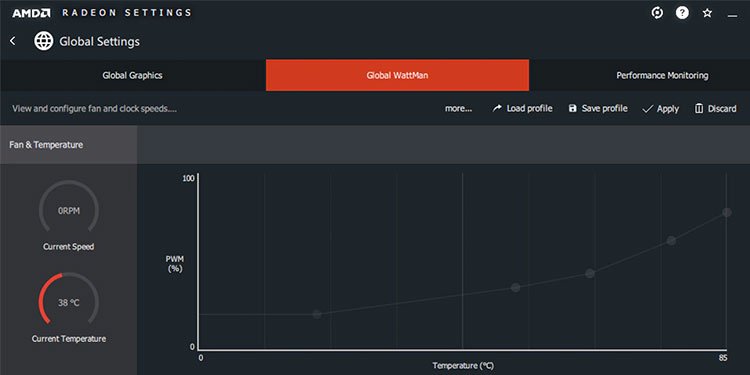This screenshot has height=375, width=750.
Task: Select the Global WattMan tab
Action: tap(397, 75)
